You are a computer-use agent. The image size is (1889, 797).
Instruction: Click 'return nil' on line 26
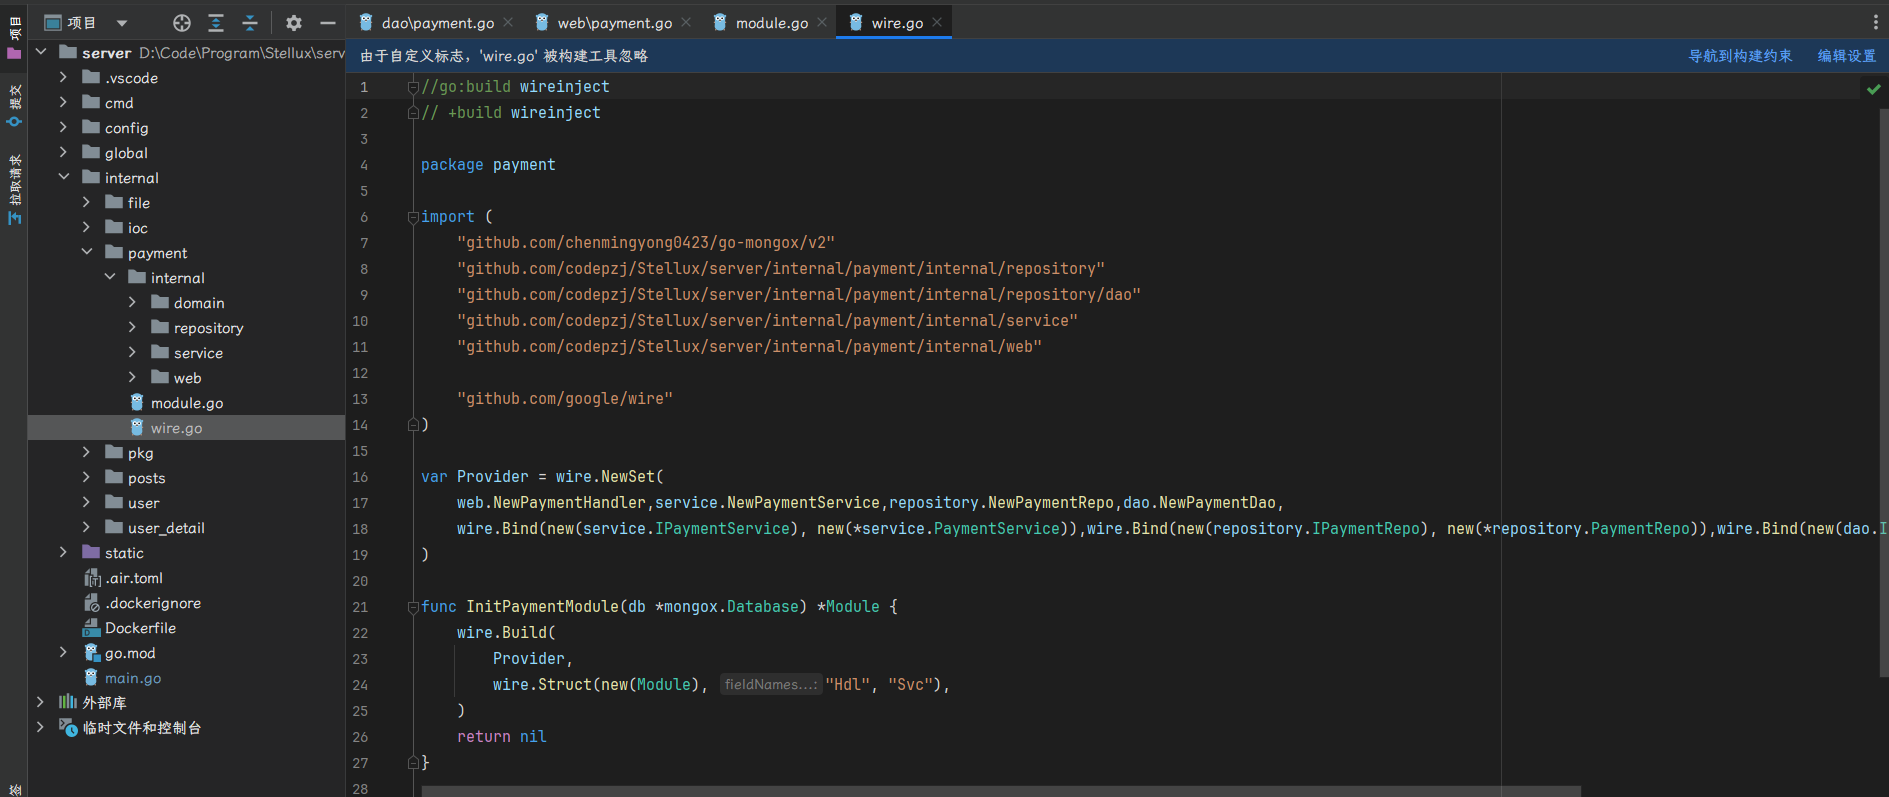coord(502,737)
